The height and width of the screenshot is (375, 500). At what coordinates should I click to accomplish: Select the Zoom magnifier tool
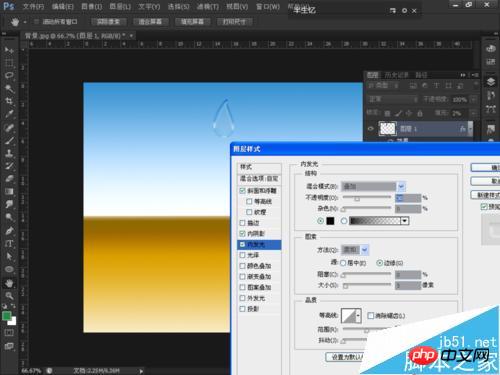pos(9,296)
